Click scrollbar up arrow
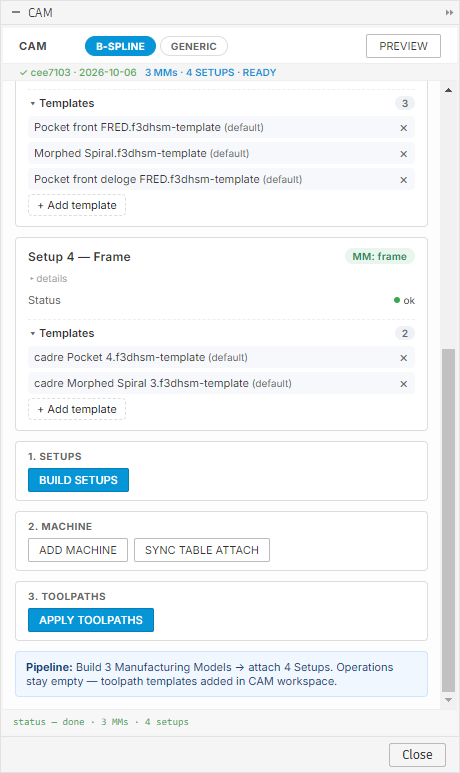 [448, 90]
